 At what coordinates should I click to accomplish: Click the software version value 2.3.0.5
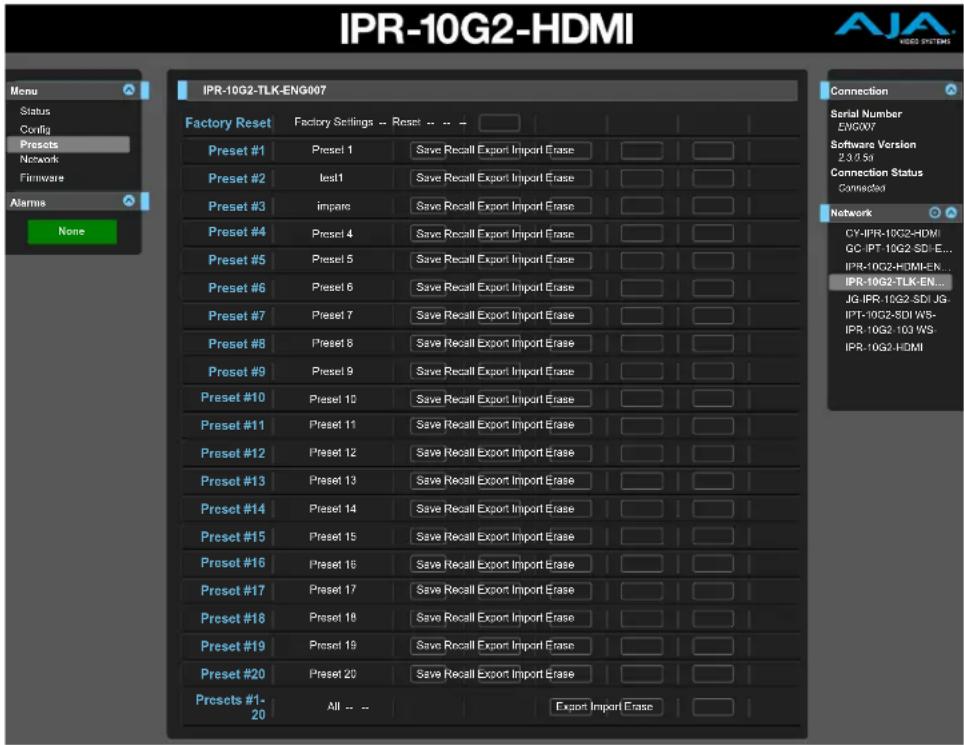tap(855, 157)
